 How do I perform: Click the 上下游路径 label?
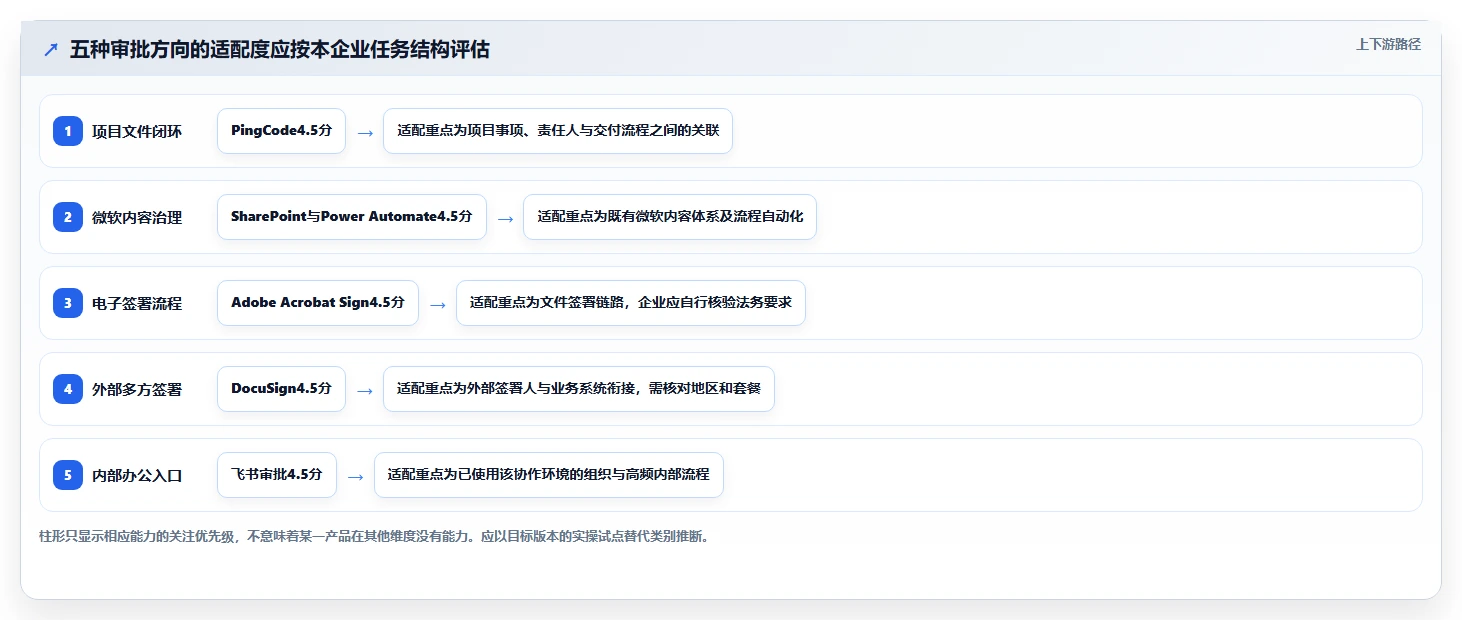tap(1388, 44)
